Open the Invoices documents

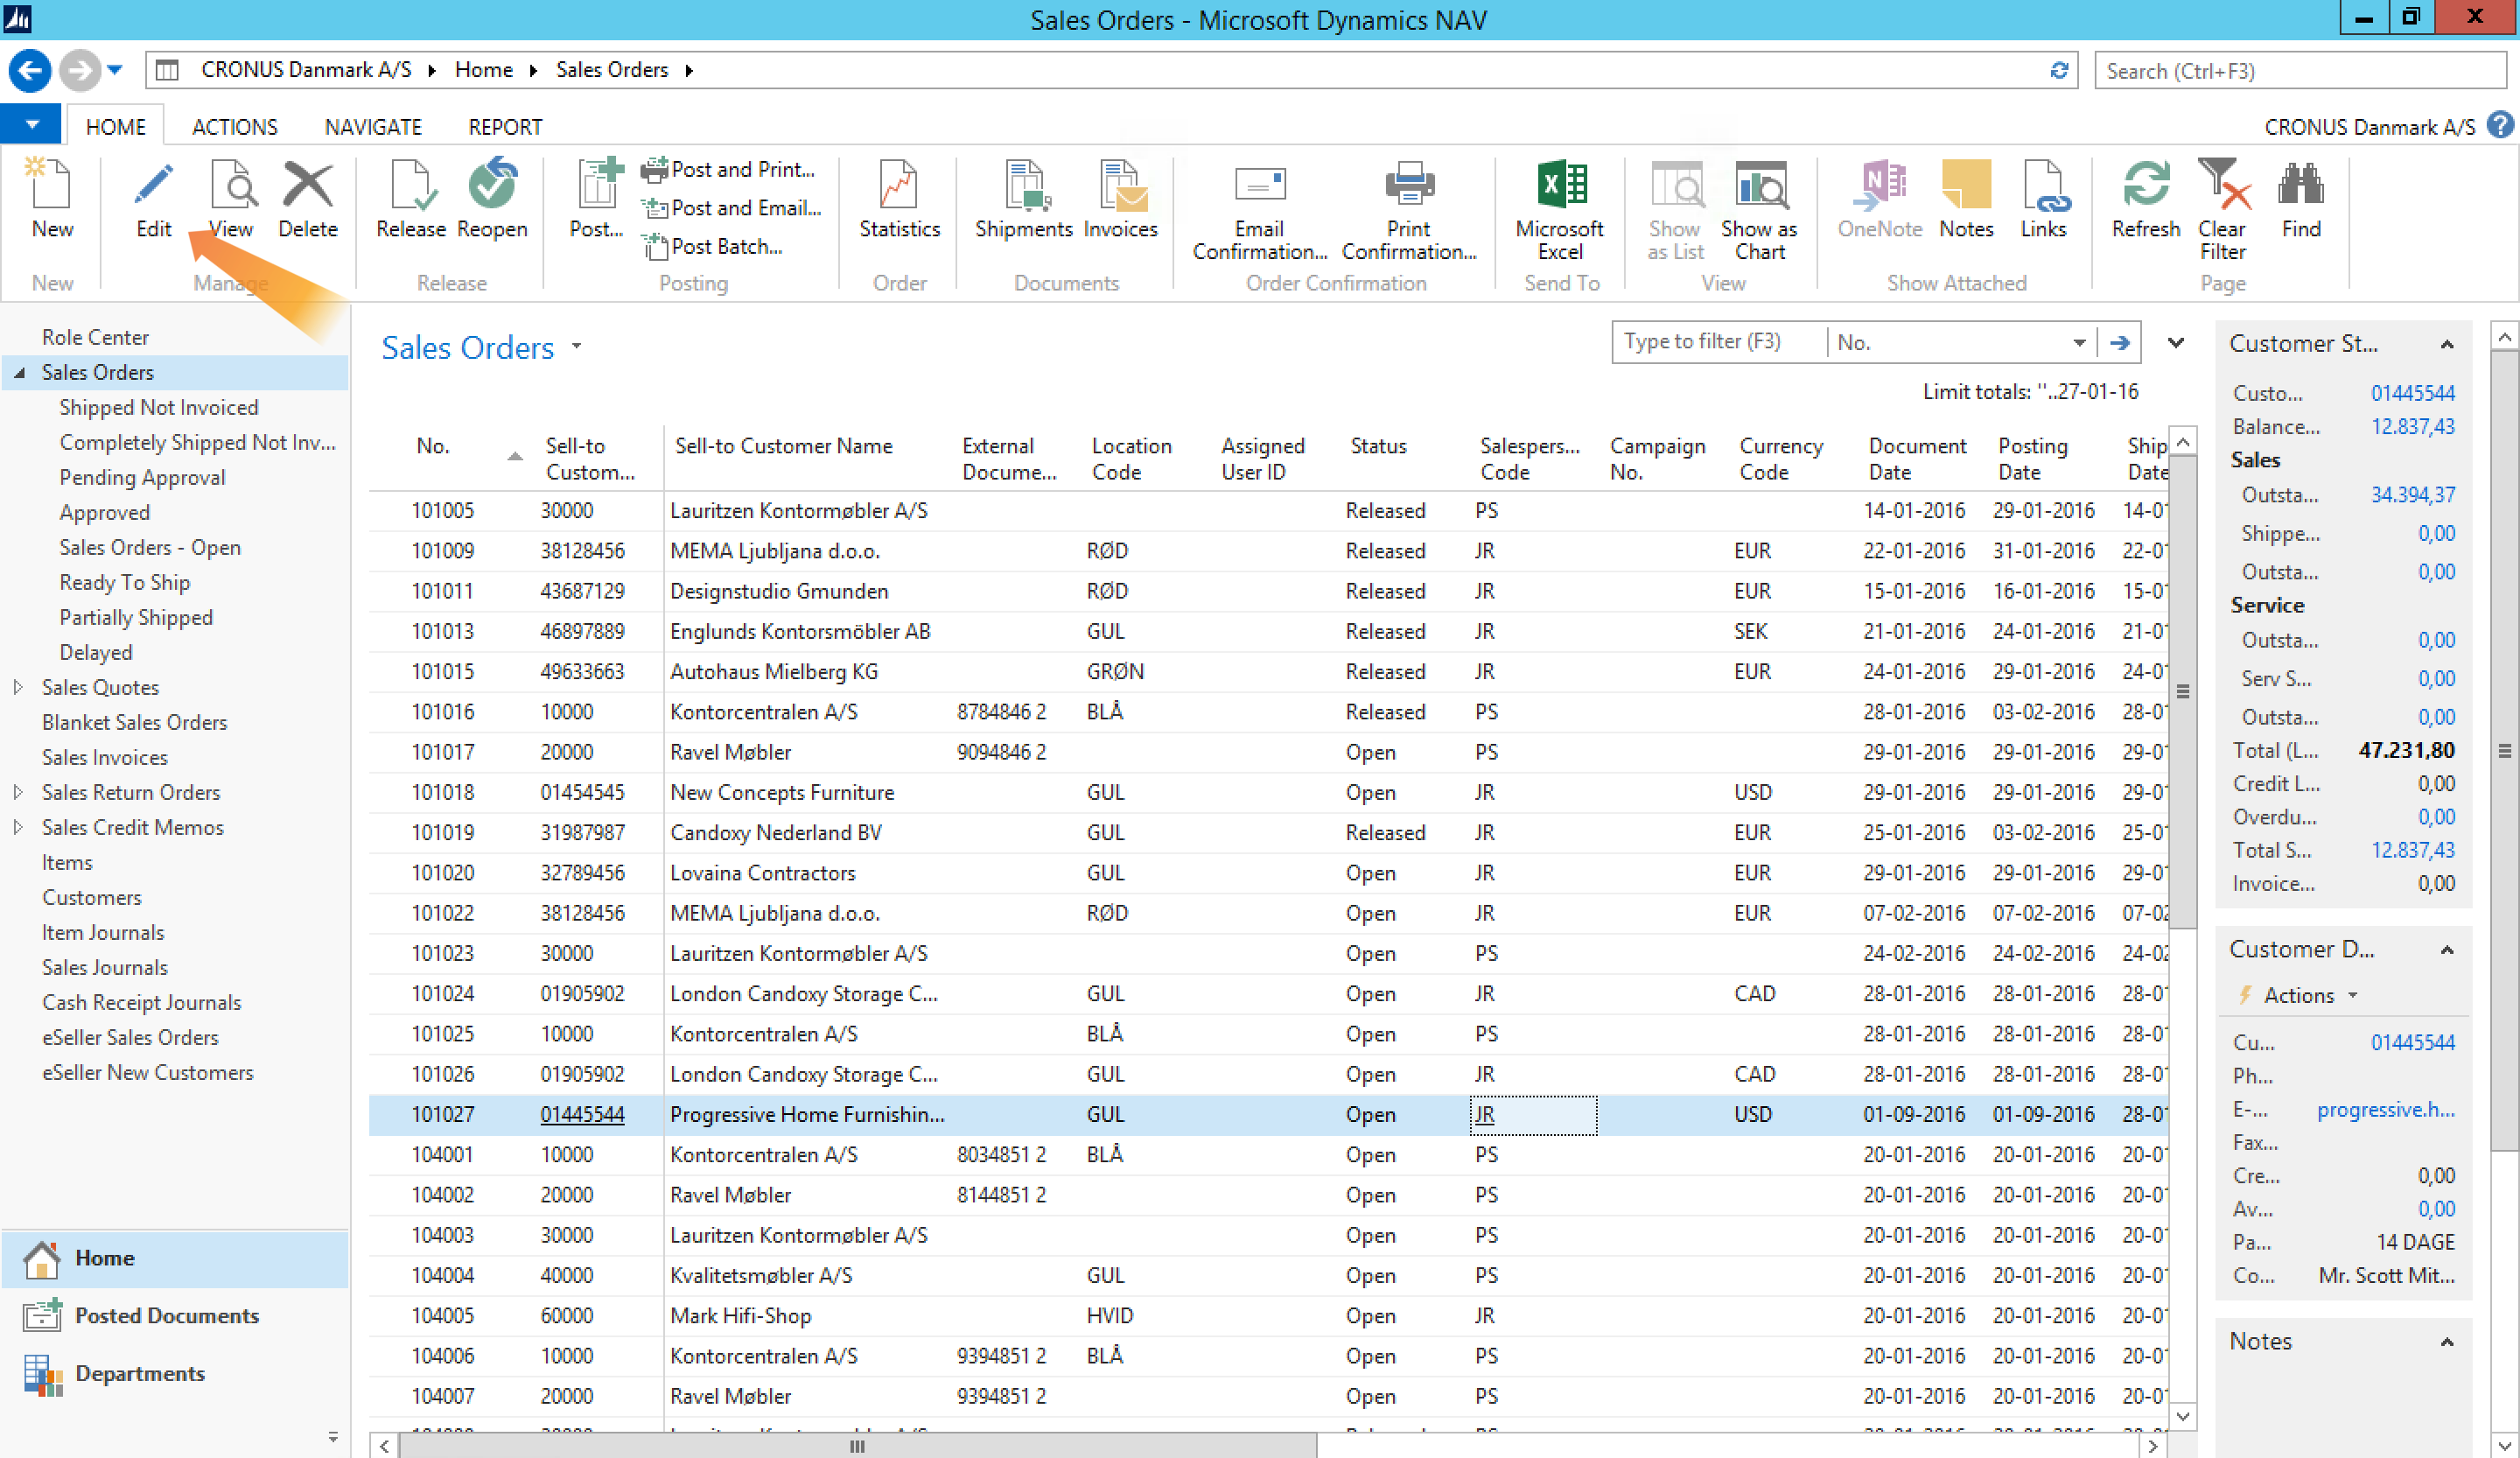point(1120,199)
